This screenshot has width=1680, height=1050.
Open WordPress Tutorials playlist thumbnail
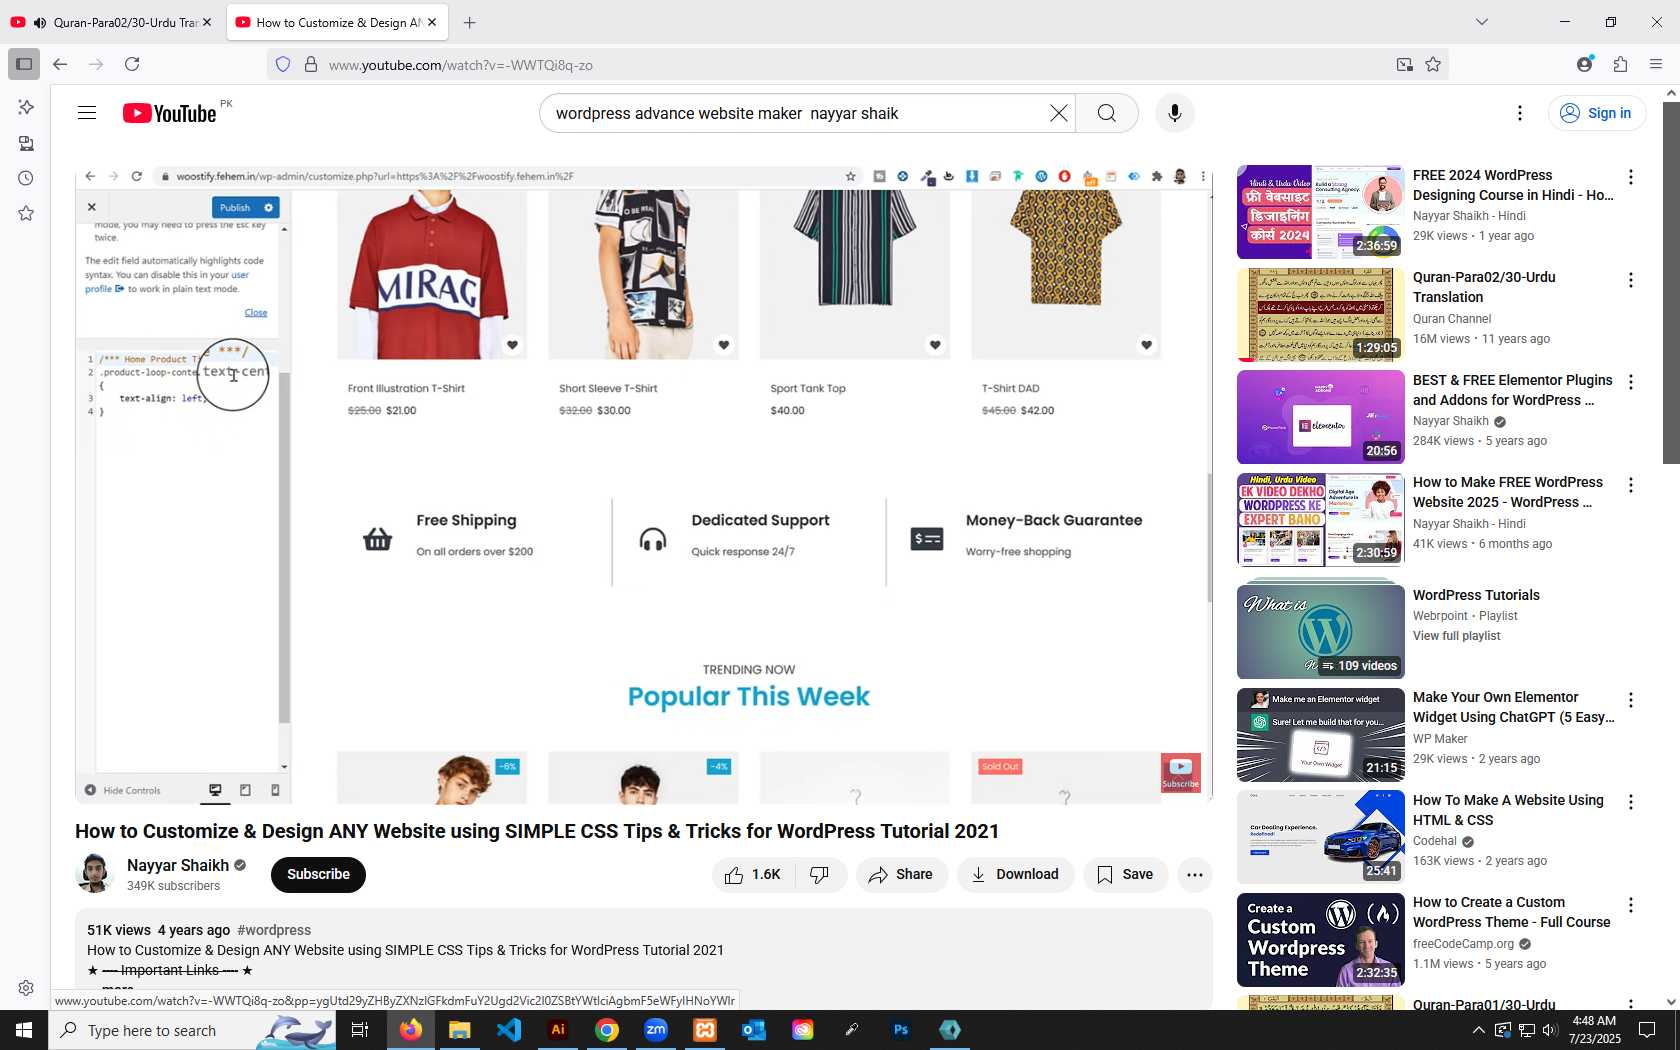click(x=1320, y=630)
